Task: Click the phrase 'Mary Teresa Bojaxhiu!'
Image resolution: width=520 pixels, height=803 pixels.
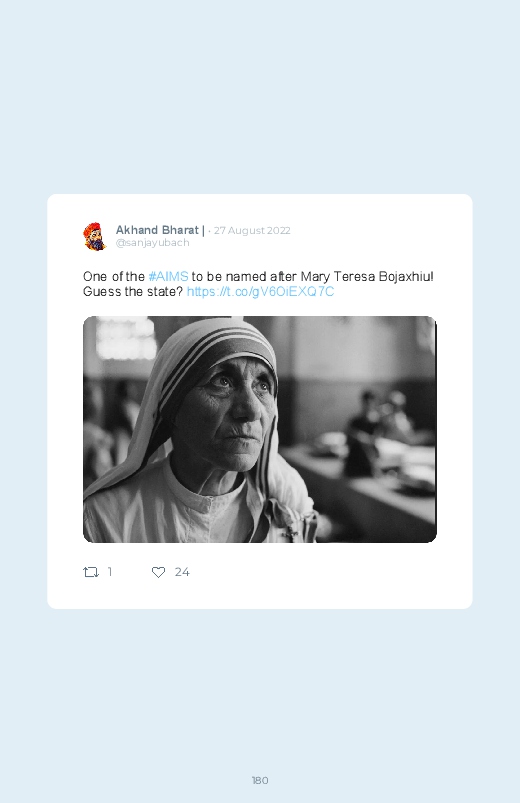Action: click(x=367, y=277)
